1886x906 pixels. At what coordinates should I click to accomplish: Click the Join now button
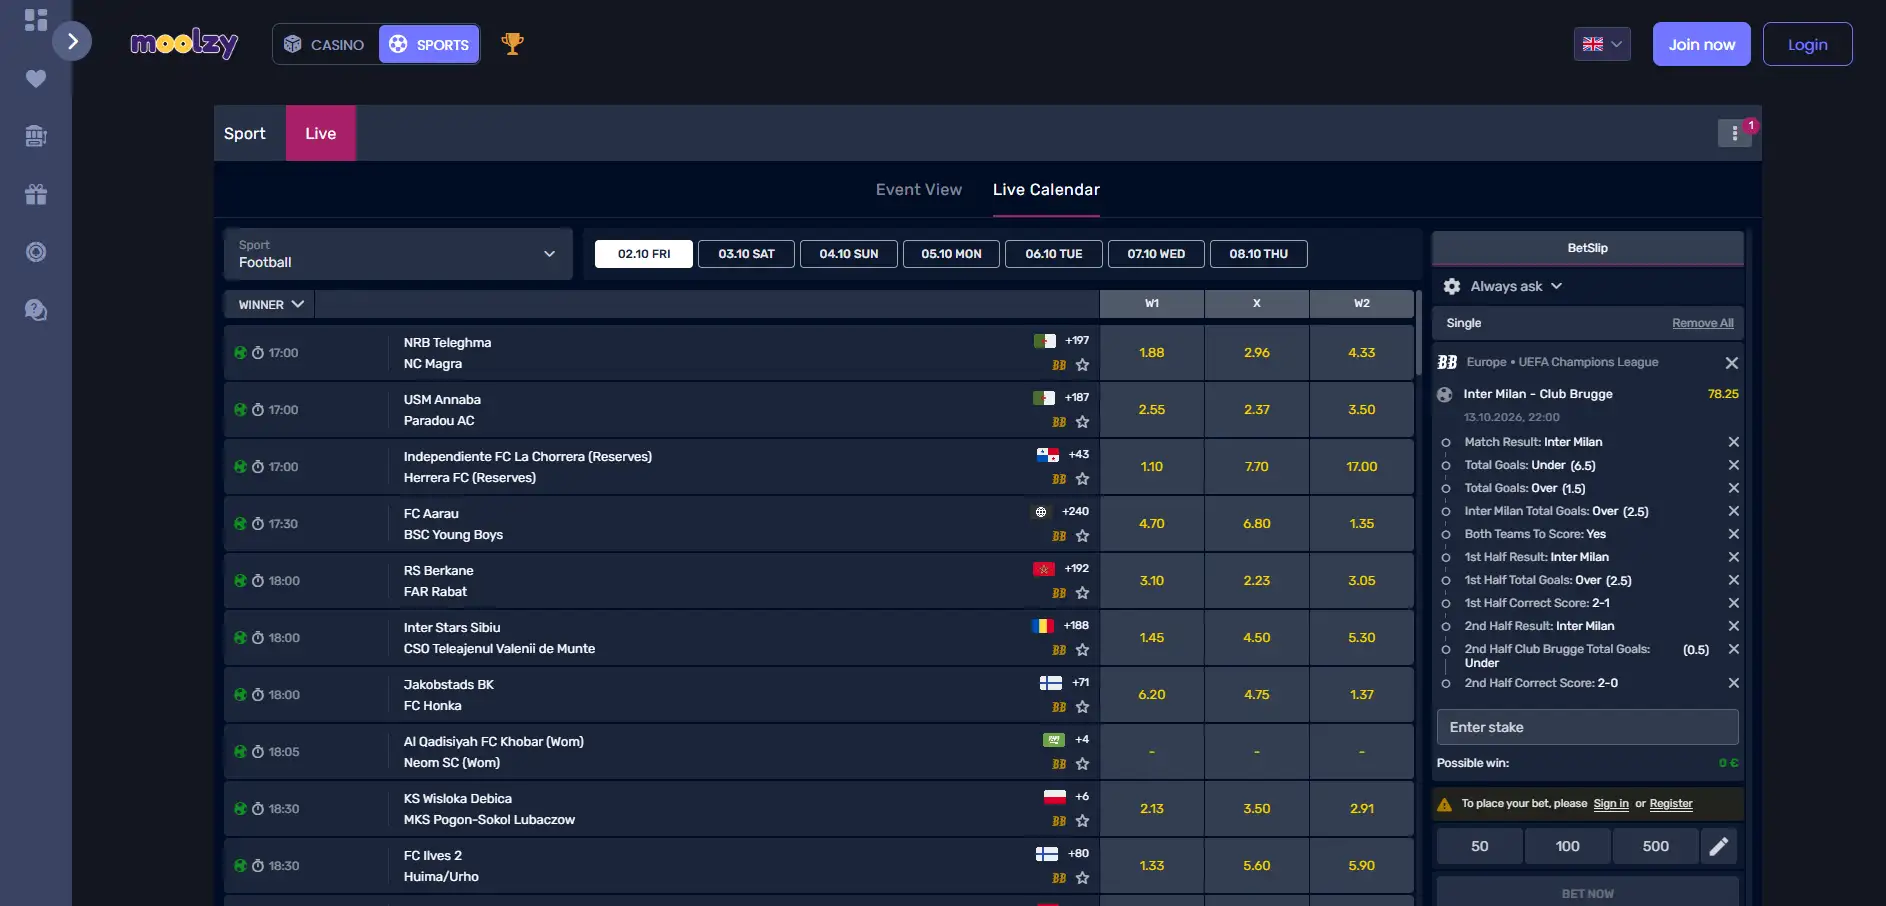click(x=1701, y=44)
